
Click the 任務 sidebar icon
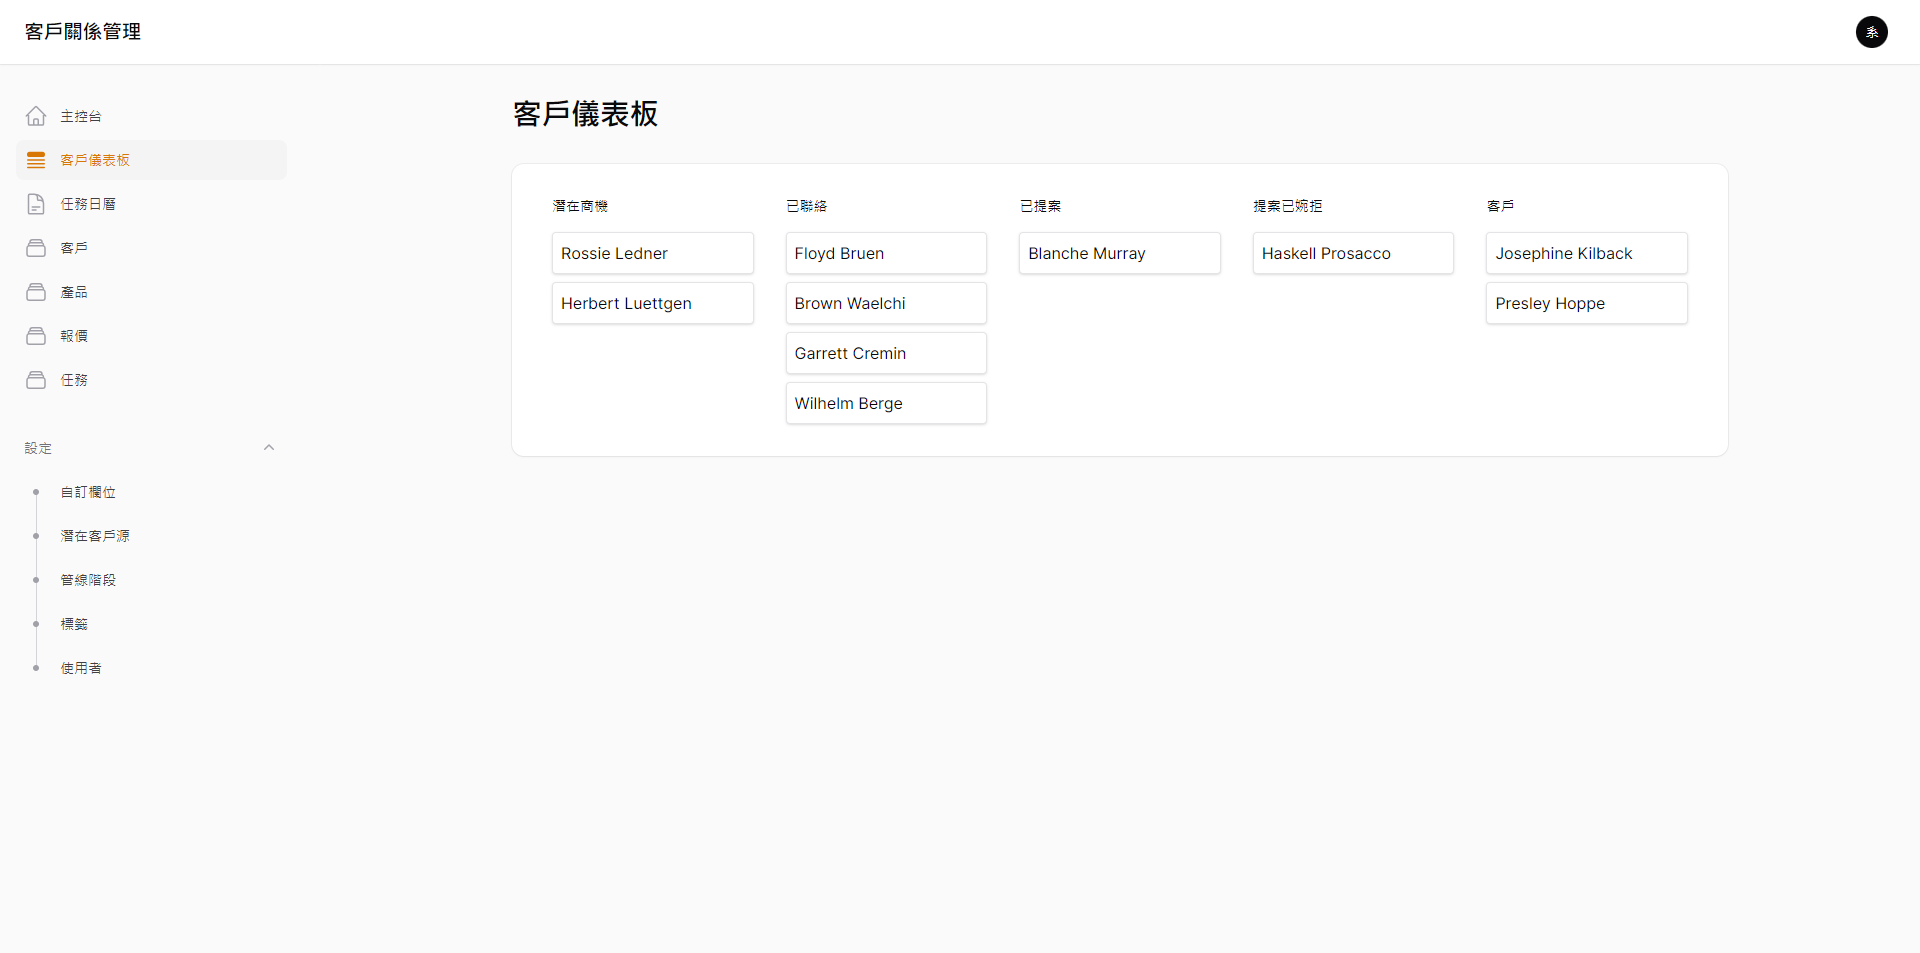[x=36, y=379]
